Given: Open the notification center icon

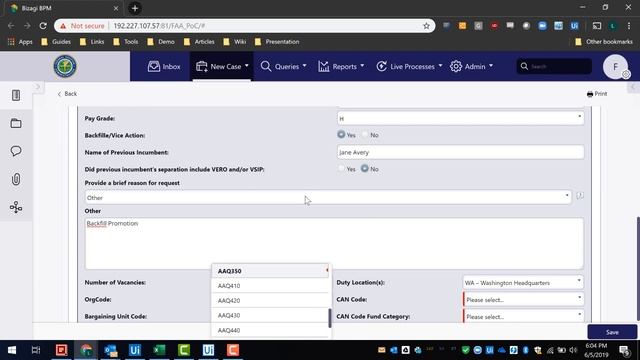Looking at the screenshot, I should coord(624,350).
